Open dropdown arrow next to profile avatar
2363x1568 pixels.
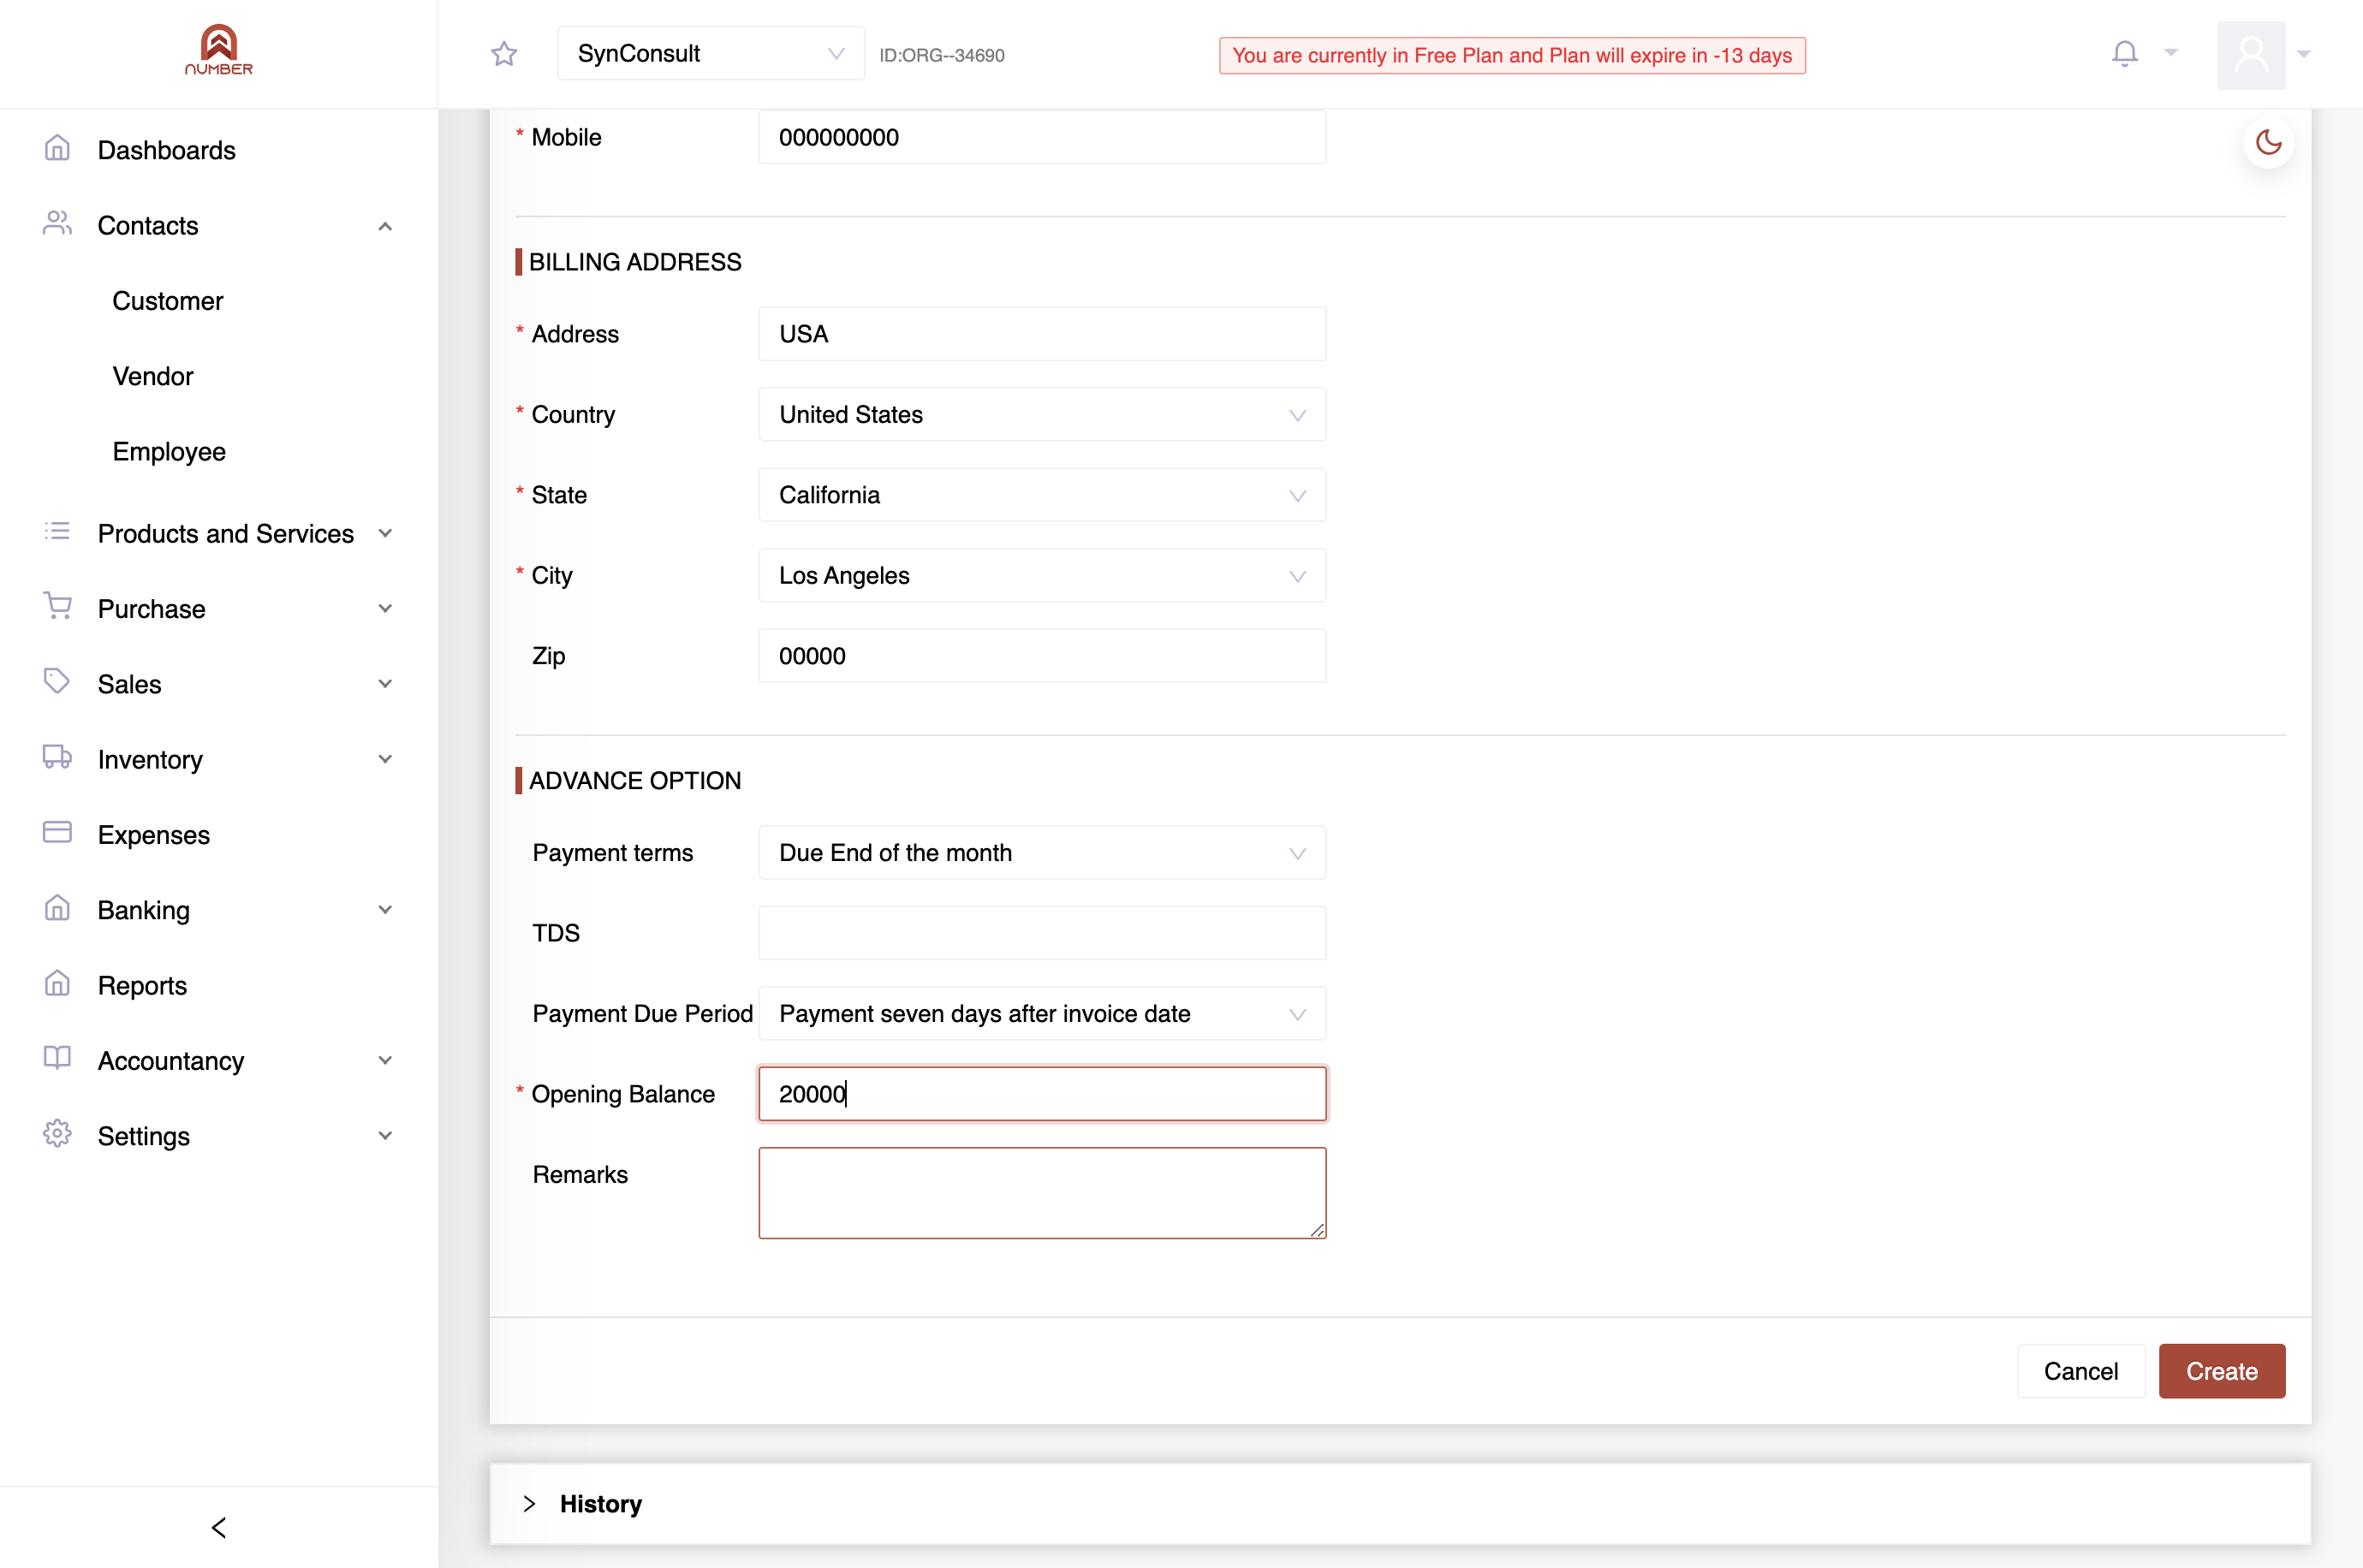[x=2304, y=54]
